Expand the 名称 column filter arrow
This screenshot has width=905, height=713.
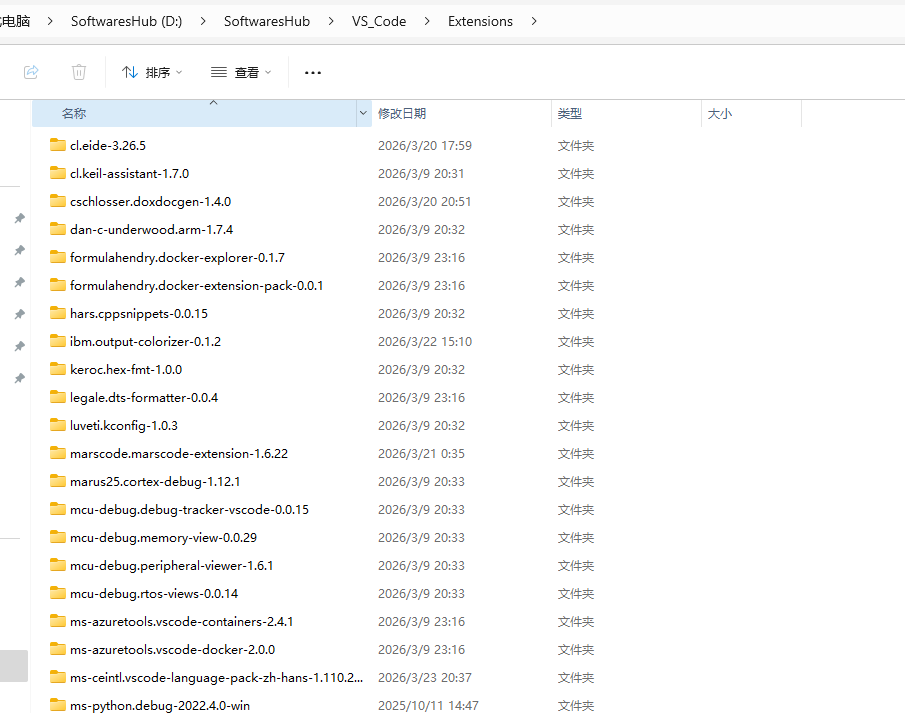point(363,113)
